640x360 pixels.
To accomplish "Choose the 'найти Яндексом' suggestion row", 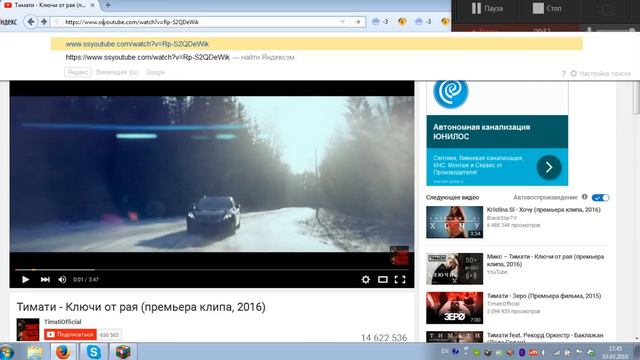I will [316, 58].
